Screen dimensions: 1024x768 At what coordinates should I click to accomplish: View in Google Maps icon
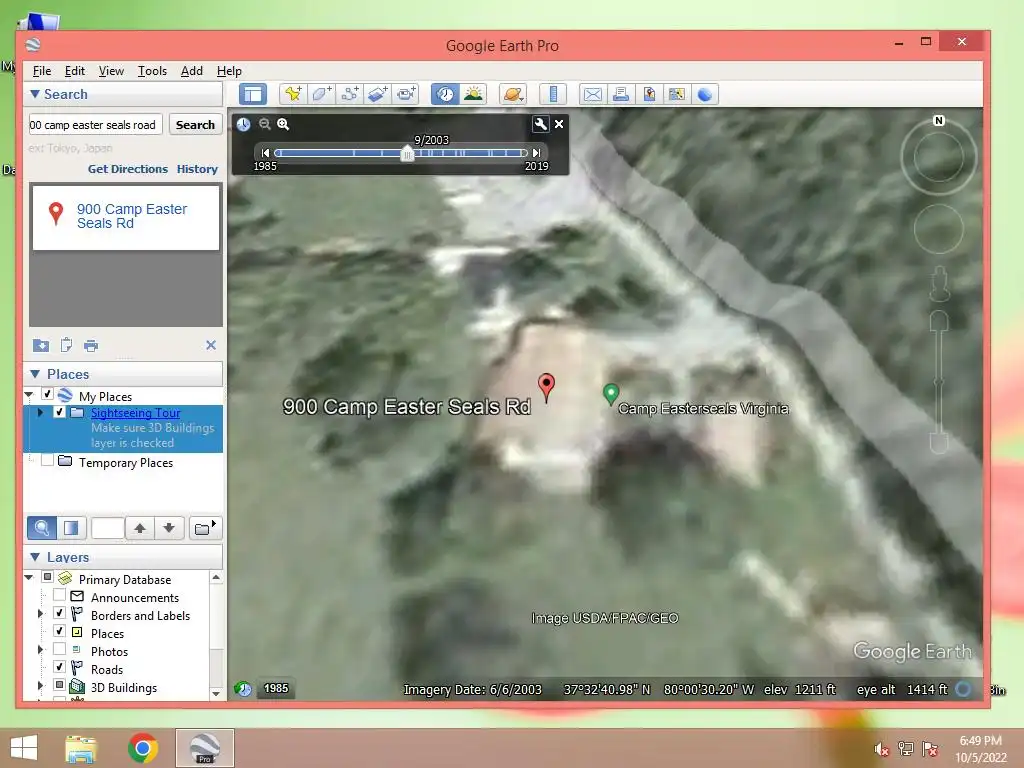coord(677,94)
